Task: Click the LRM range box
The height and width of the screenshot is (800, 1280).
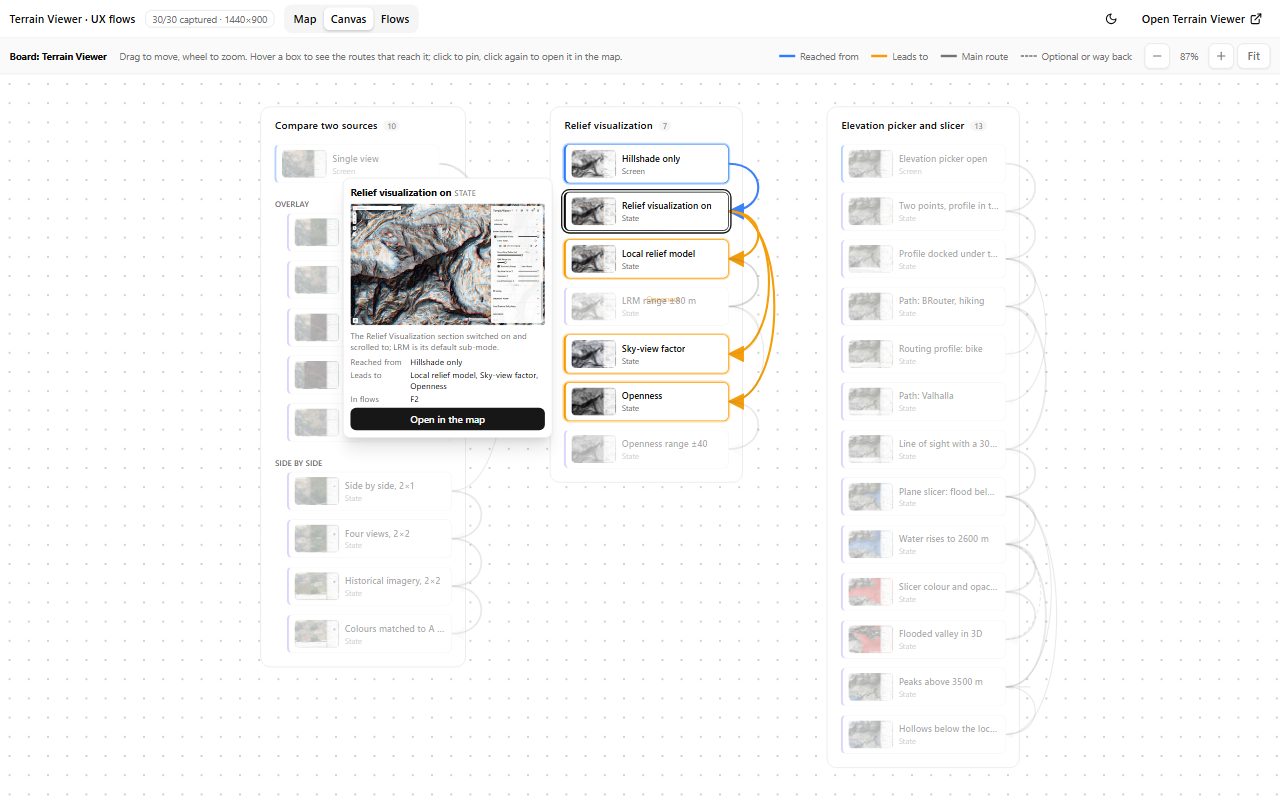Action: pyautogui.click(x=646, y=306)
